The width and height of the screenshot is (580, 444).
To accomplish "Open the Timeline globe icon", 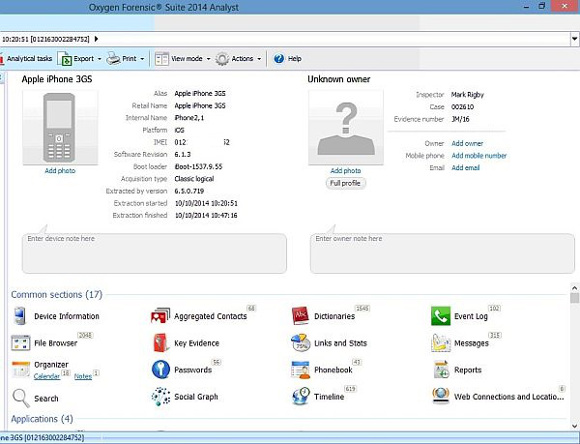I will coord(300,396).
